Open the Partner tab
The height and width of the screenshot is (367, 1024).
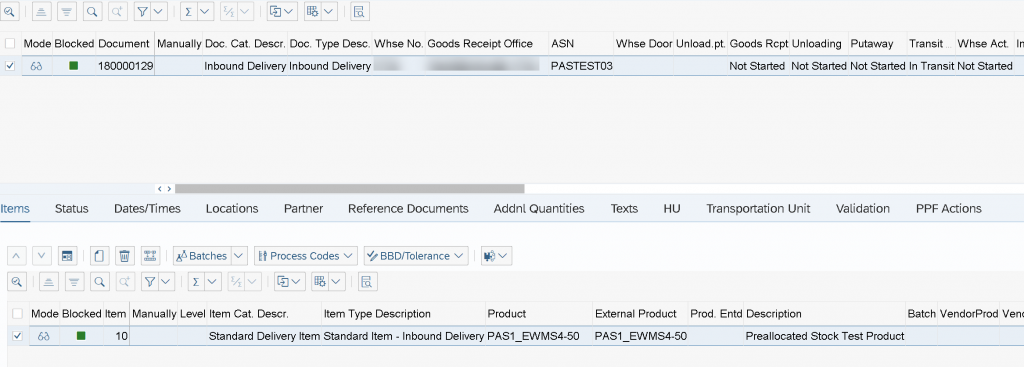[303, 209]
